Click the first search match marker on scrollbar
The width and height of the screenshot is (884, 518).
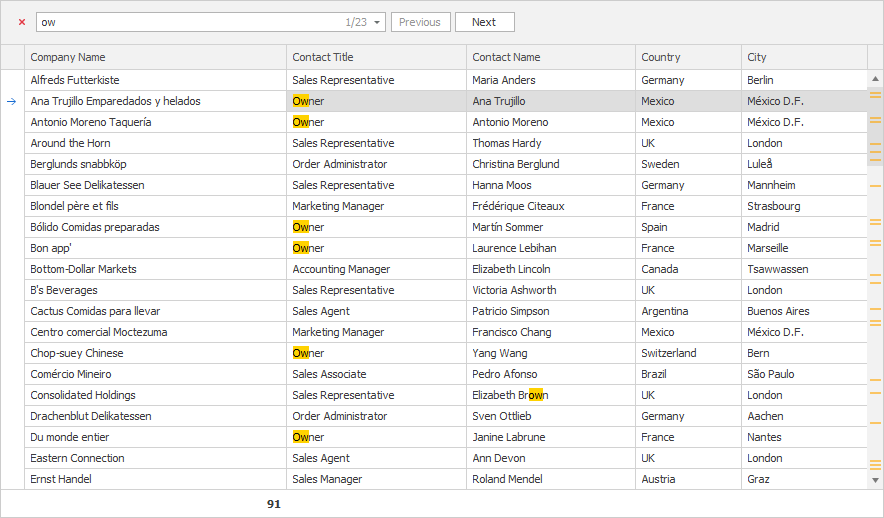click(x=876, y=94)
